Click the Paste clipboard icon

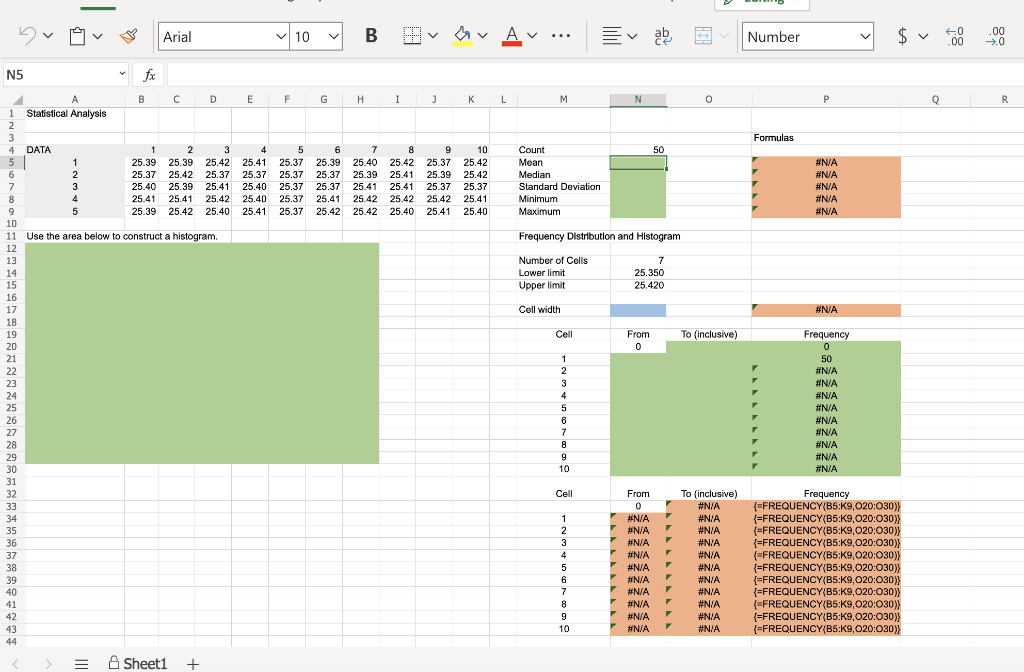[75, 37]
